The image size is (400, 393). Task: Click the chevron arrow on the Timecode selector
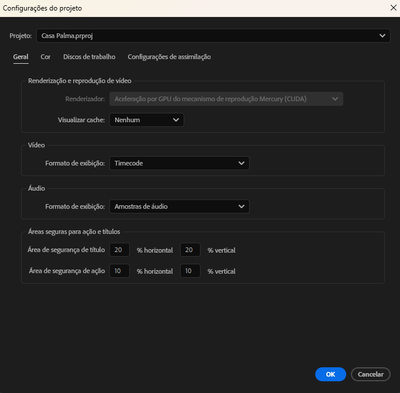click(241, 163)
